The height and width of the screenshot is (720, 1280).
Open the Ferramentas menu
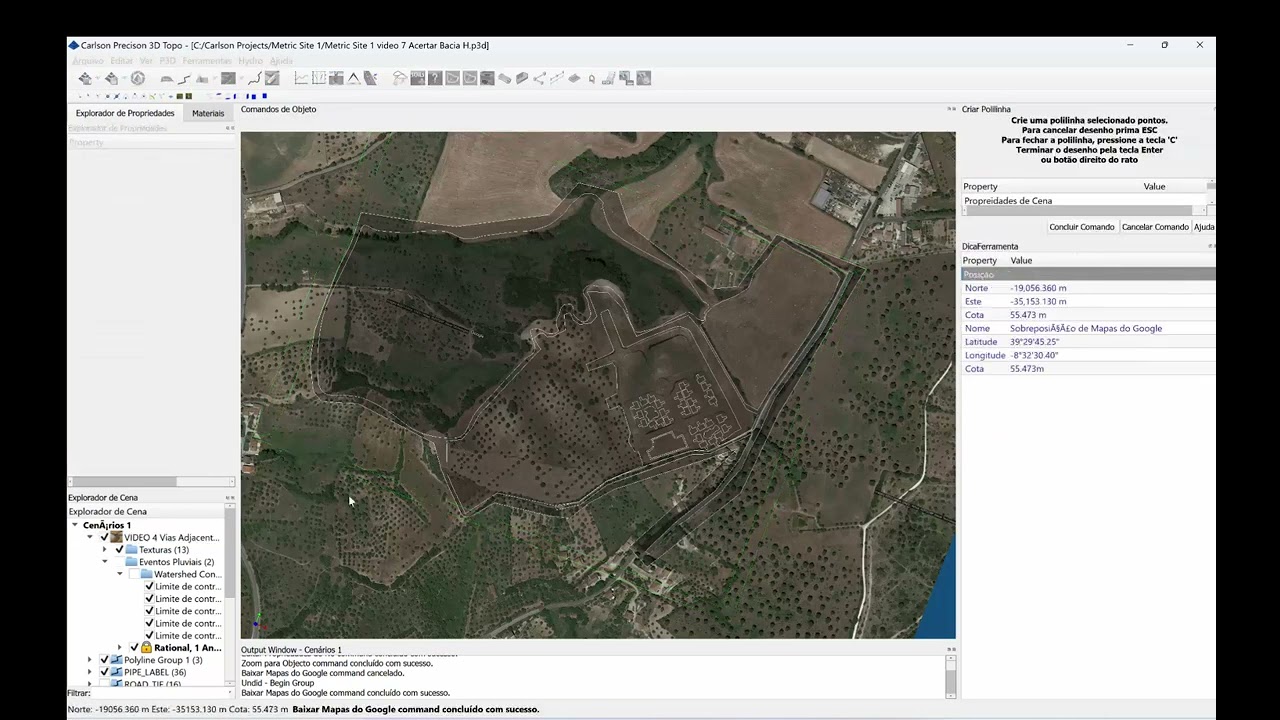coord(206,61)
